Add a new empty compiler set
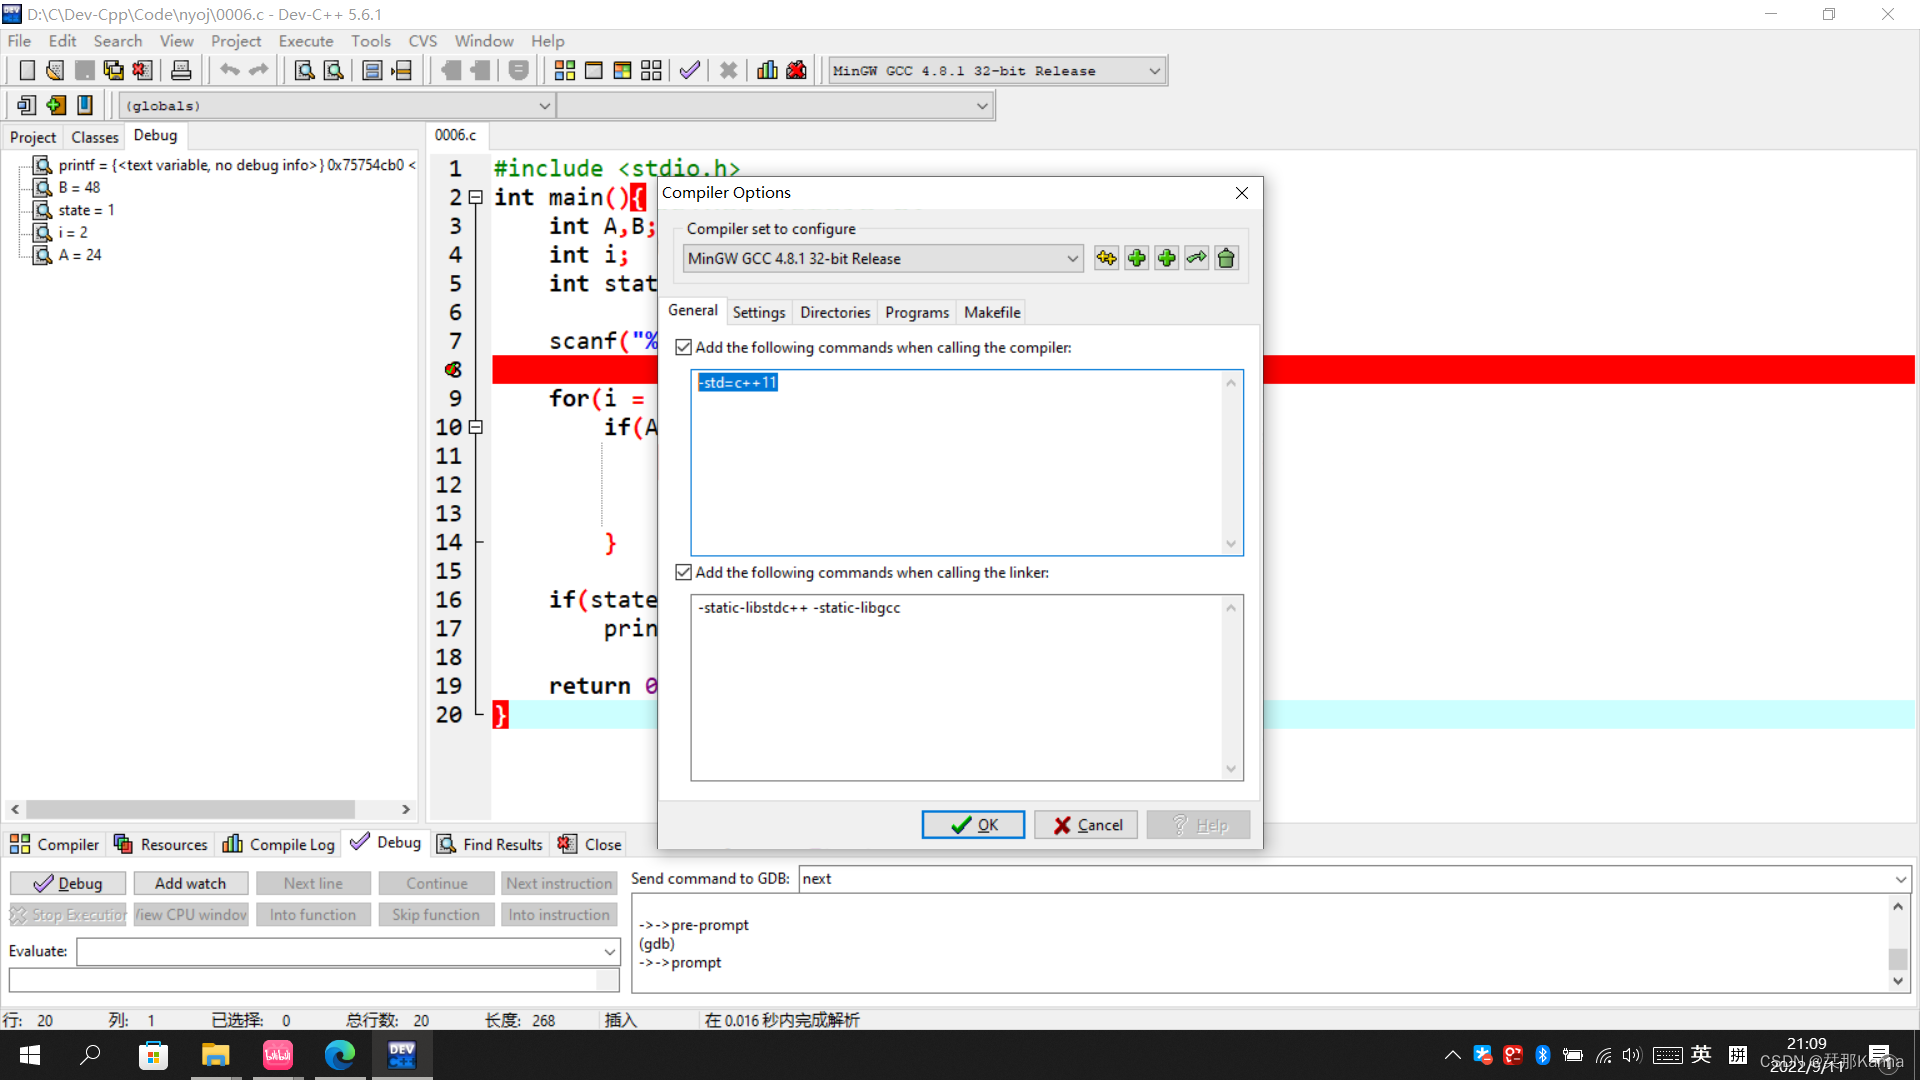 (1136, 258)
